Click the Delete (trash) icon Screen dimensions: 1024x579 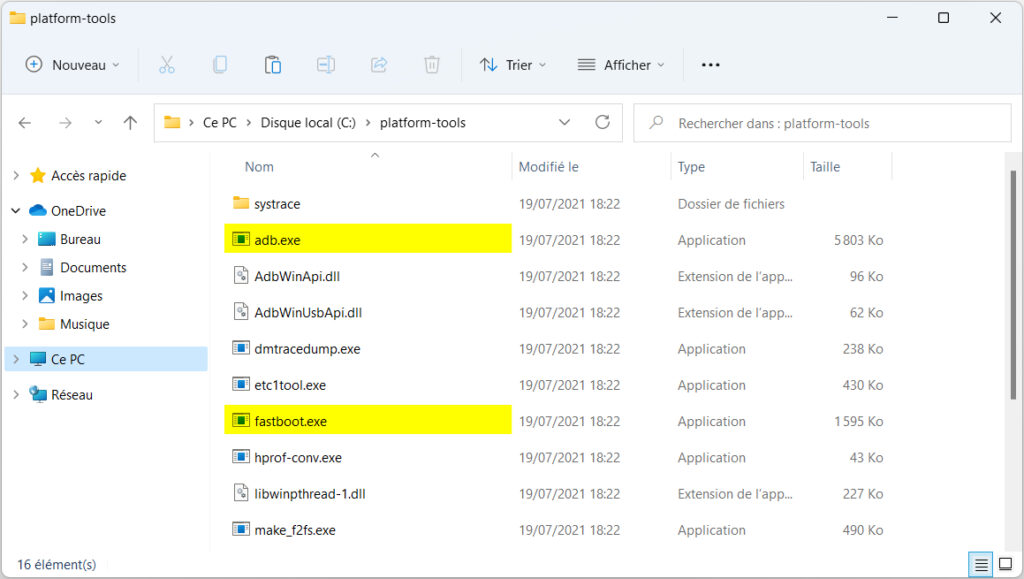click(x=431, y=64)
